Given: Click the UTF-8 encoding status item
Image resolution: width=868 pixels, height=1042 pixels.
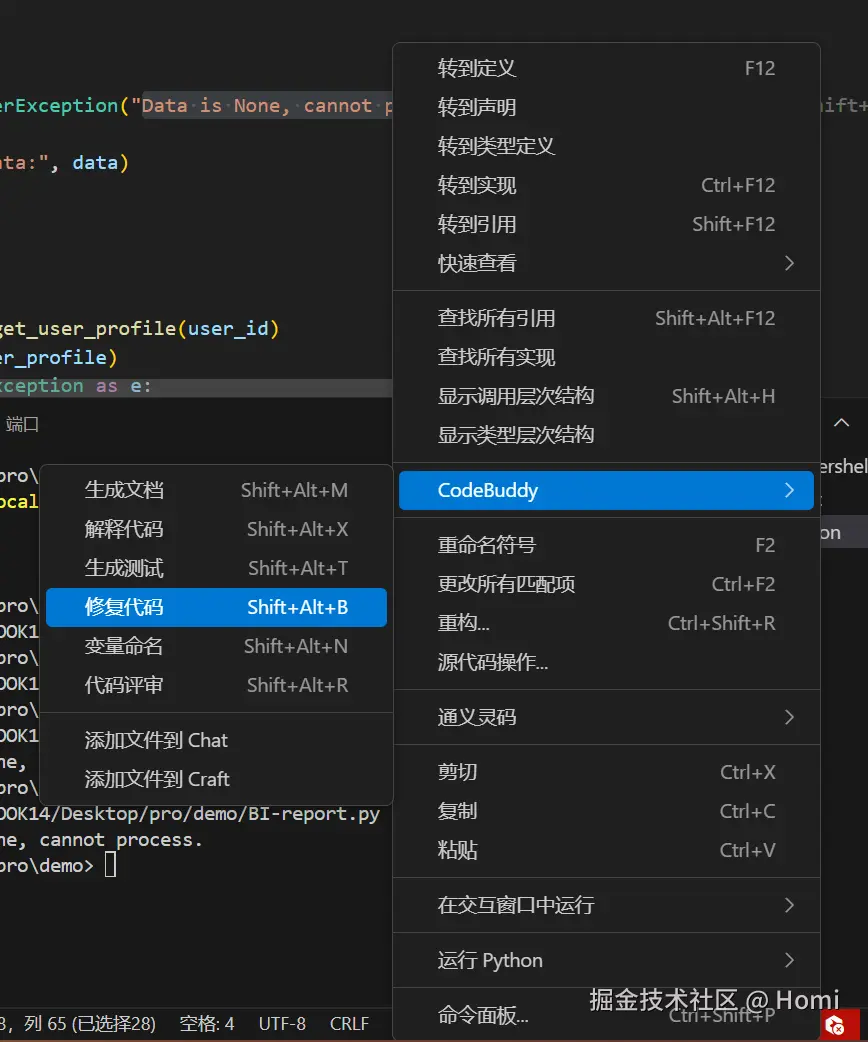Looking at the screenshot, I should [282, 1024].
